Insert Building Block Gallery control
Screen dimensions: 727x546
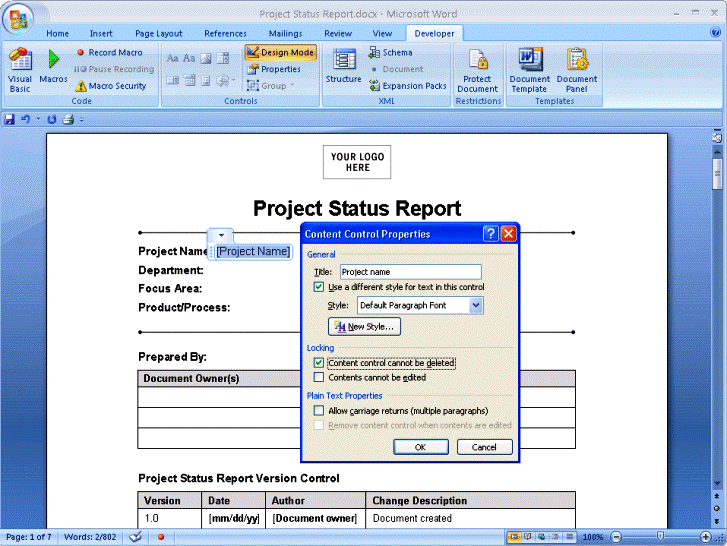(x=223, y=58)
